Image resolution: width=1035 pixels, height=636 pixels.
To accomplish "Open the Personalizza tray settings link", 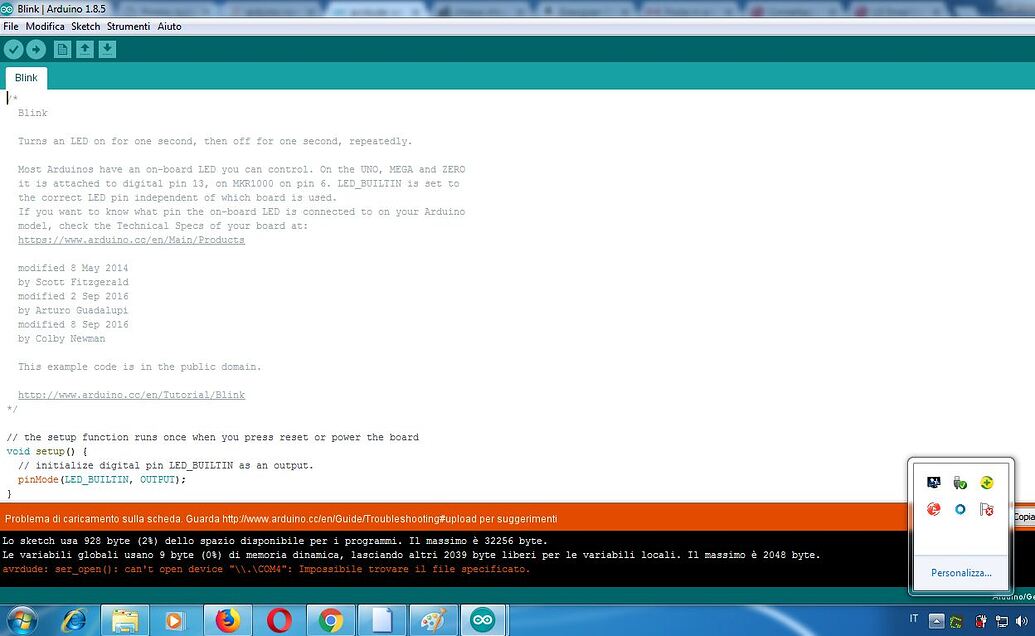I will coord(960,572).
